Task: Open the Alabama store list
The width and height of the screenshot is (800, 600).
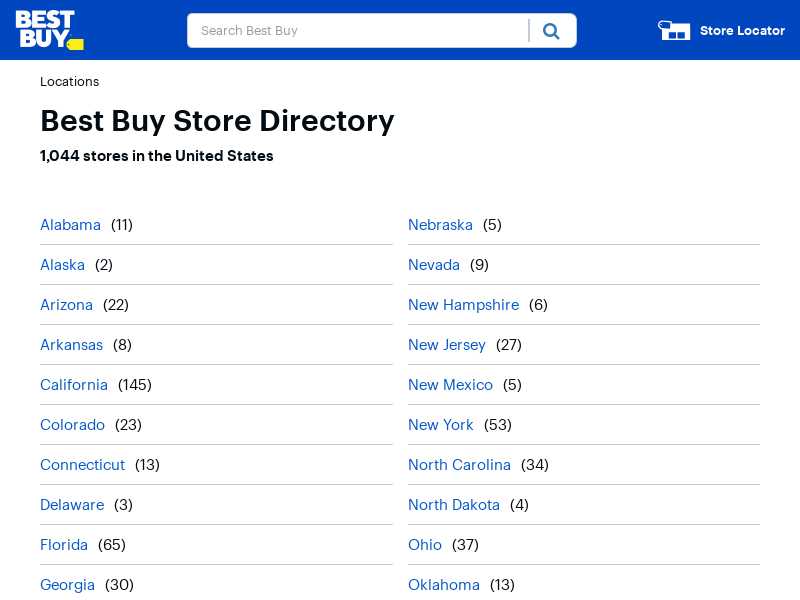Action: pyautogui.click(x=70, y=225)
